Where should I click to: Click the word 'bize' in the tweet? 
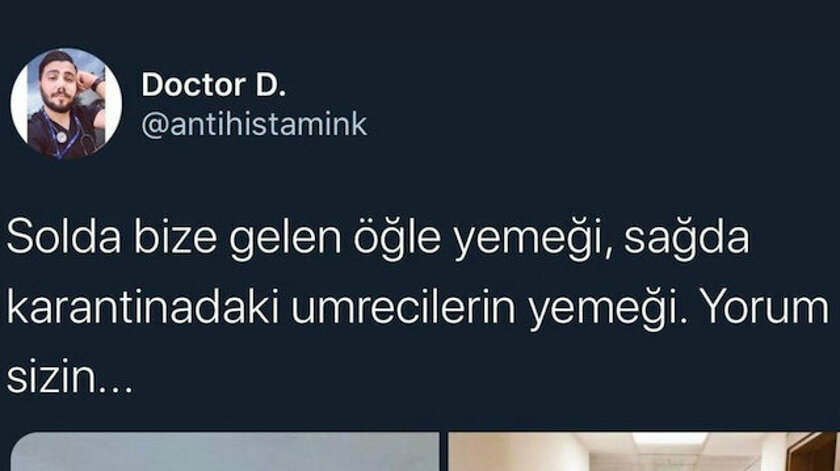coord(175,238)
